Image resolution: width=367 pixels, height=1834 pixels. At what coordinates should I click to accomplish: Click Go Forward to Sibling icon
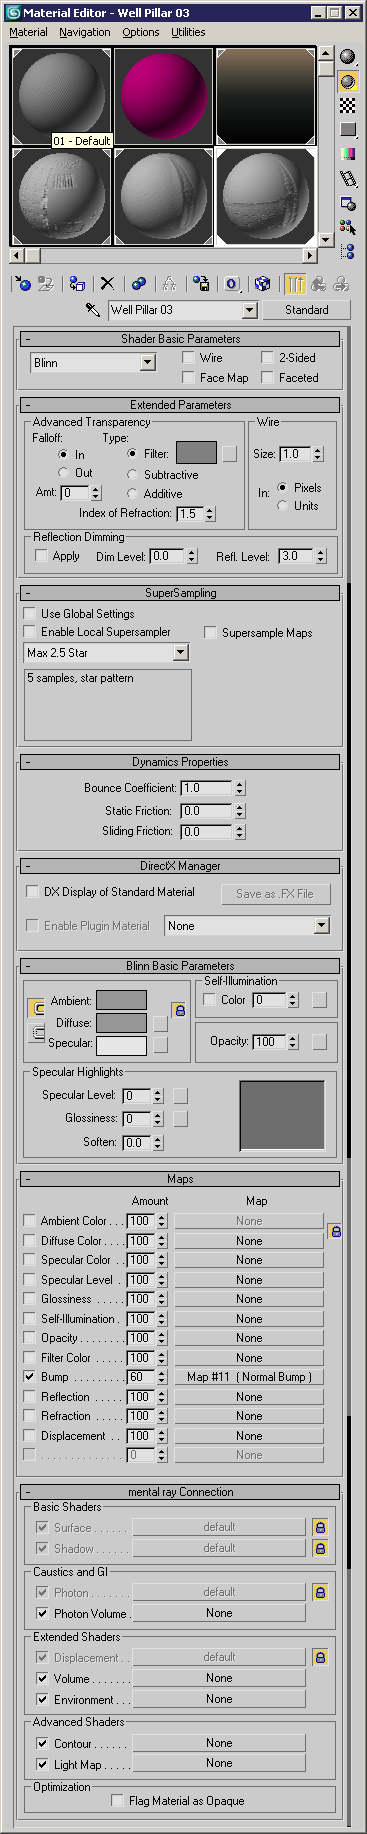tap(342, 284)
